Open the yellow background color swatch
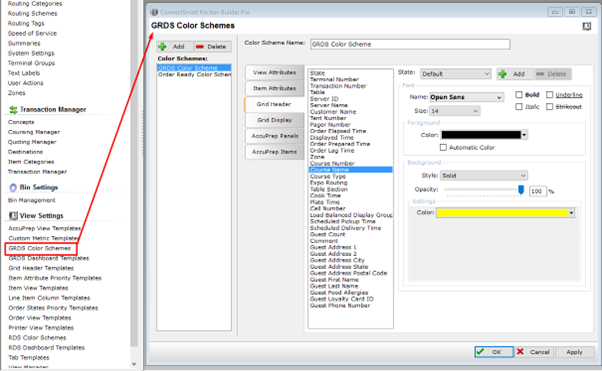602x371 pixels. [505, 213]
